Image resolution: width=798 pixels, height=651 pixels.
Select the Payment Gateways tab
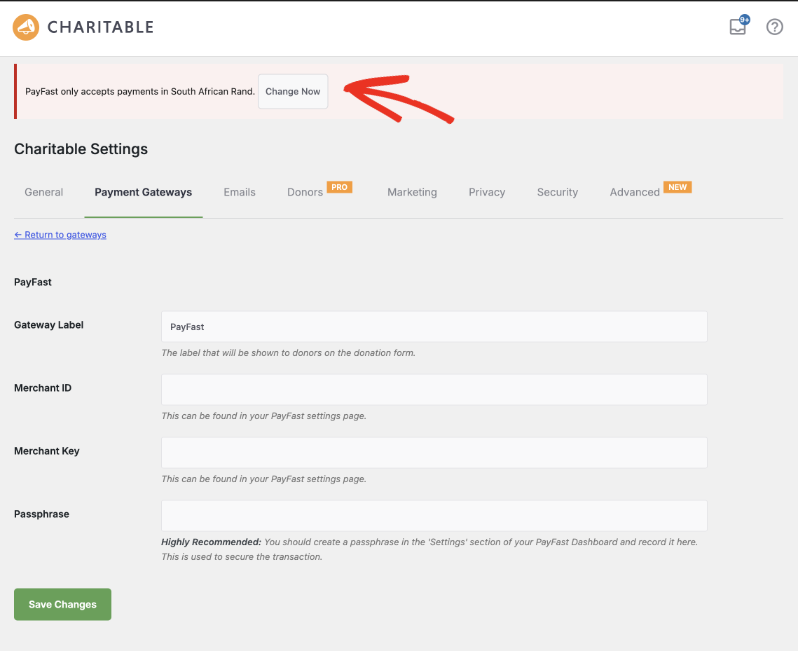click(143, 192)
